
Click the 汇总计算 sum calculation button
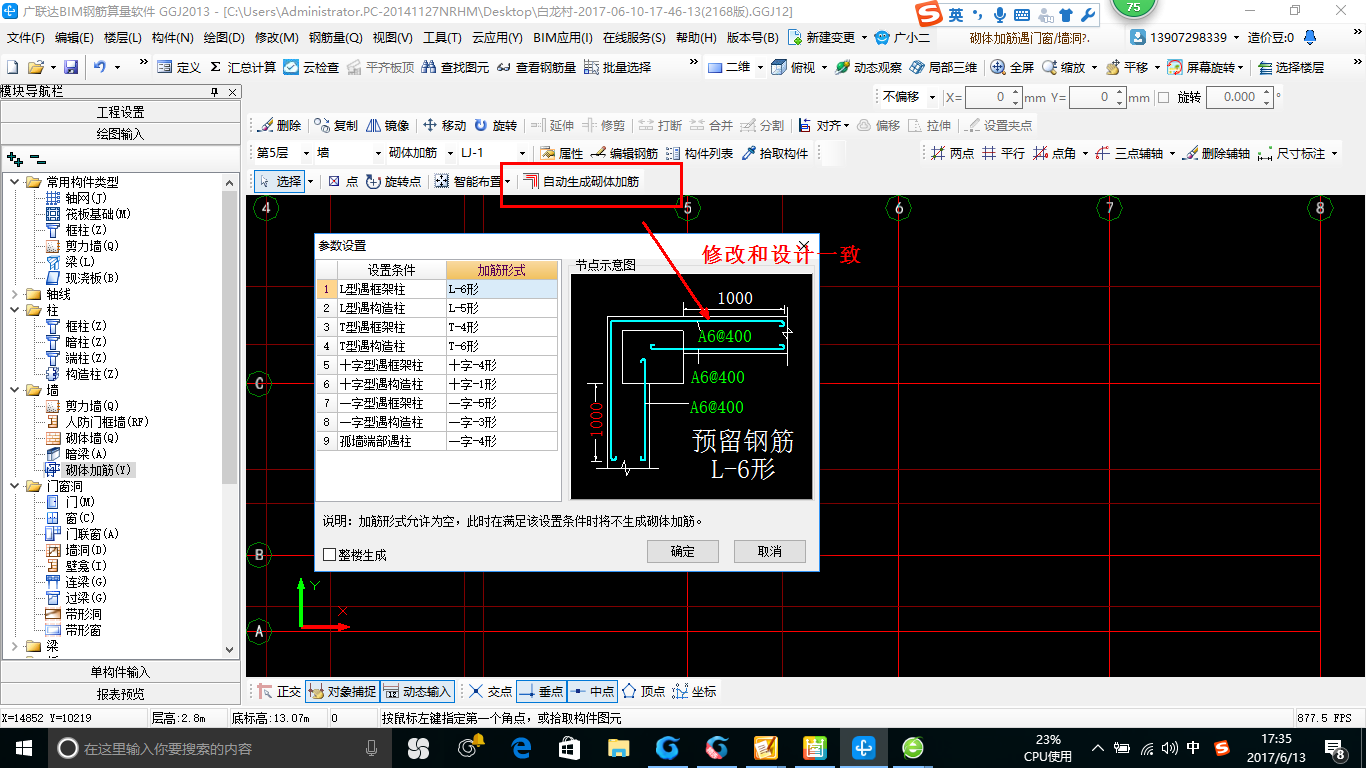pyautogui.click(x=242, y=67)
